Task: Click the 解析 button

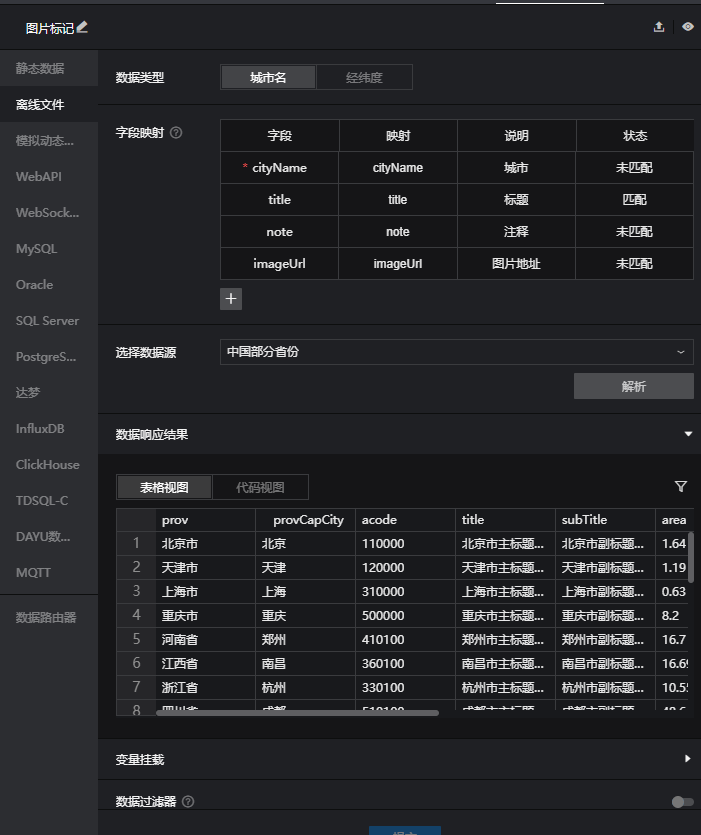Action: [x=633, y=386]
